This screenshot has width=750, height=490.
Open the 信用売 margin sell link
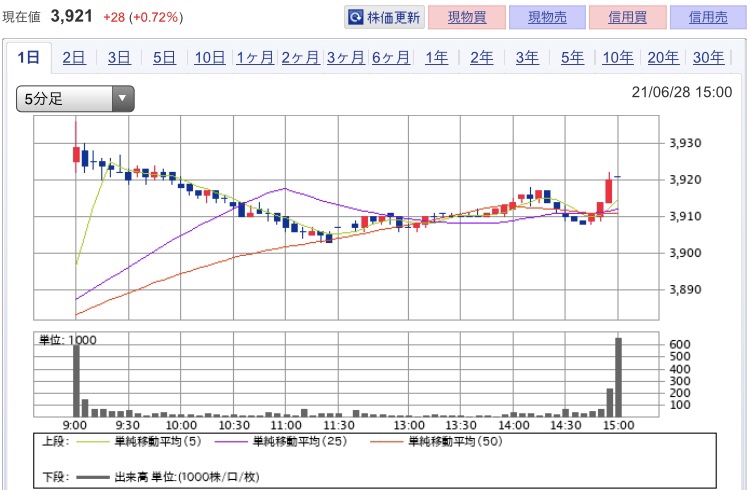point(708,18)
